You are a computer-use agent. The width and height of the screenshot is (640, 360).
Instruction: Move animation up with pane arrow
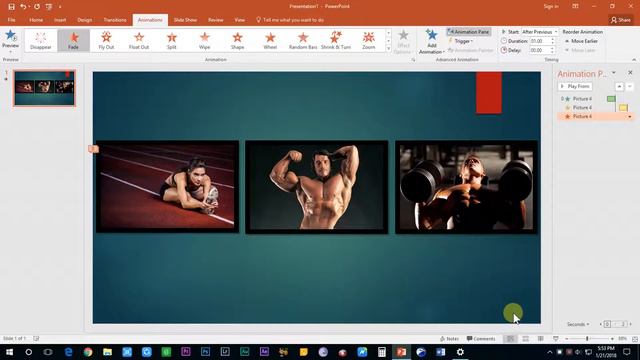pos(619,87)
